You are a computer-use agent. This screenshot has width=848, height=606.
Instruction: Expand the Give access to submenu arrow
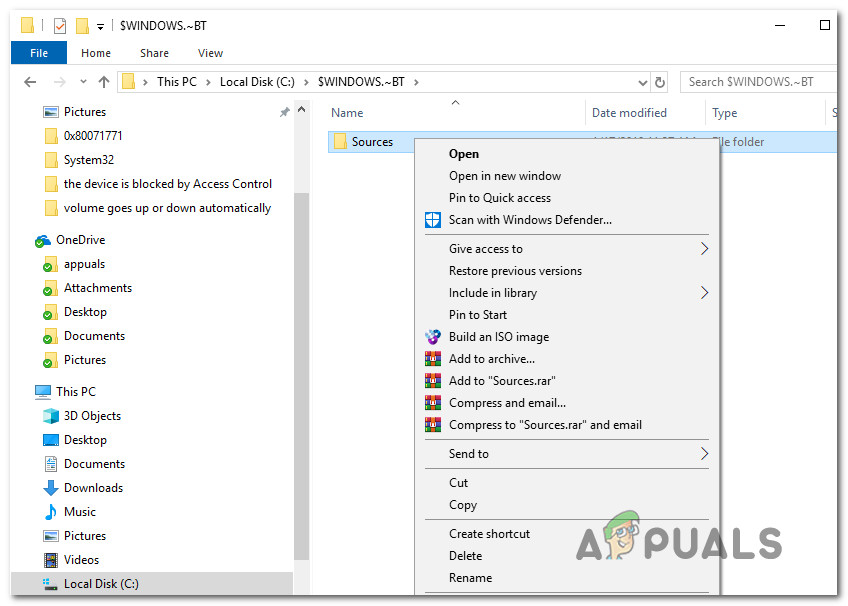704,249
